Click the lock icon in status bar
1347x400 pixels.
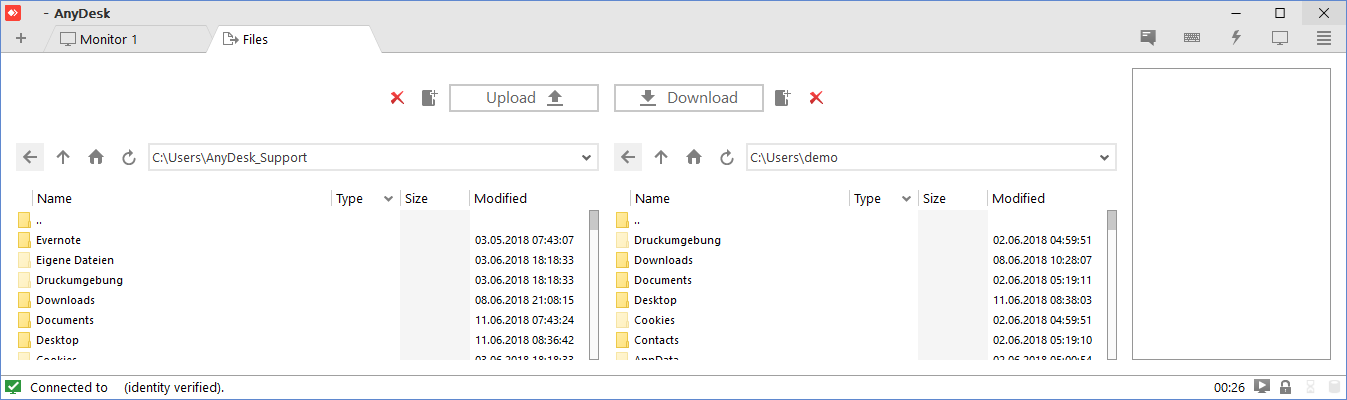(x=1286, y=387)
